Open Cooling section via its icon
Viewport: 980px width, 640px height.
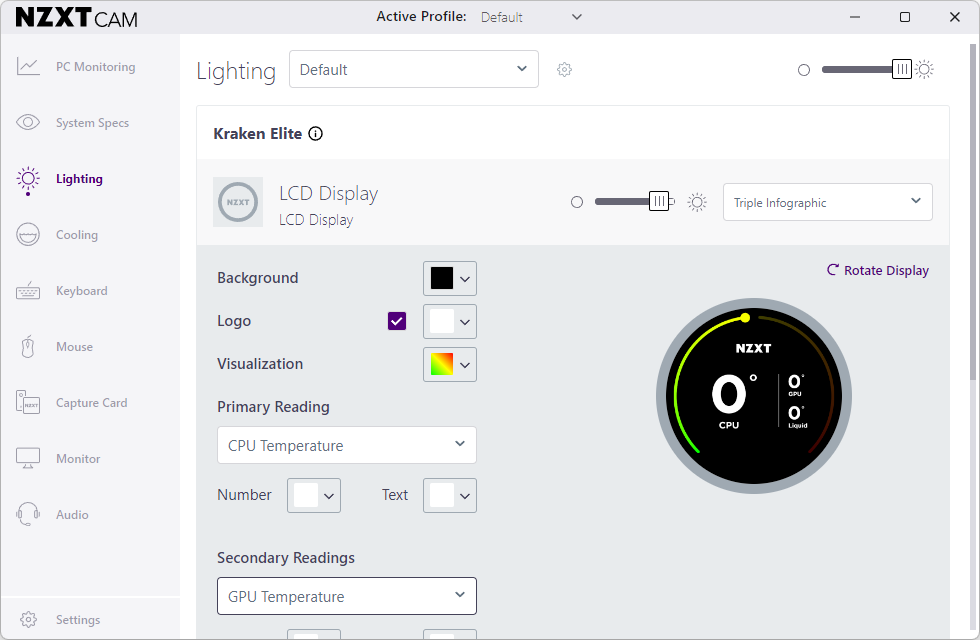click(28, 235)
